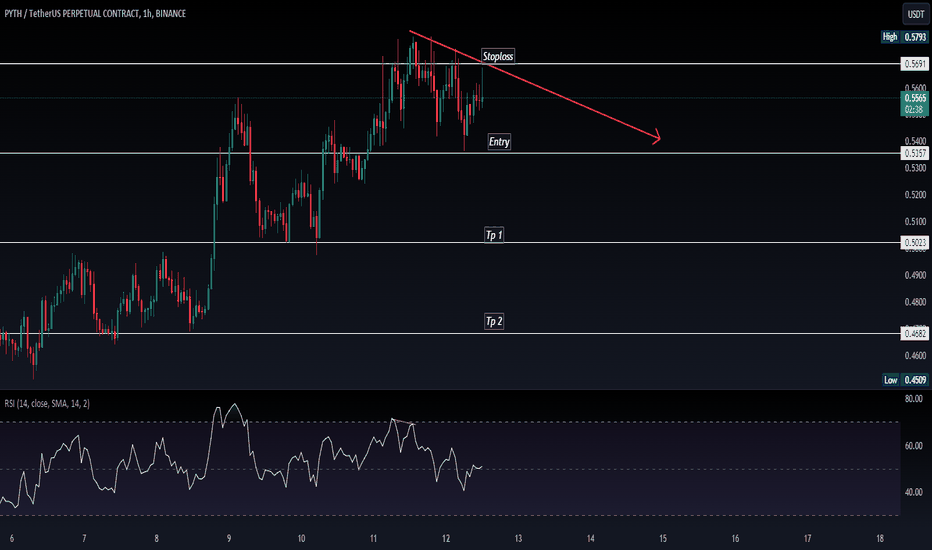Click the 60.00 RSI scale value
932x550 pixels.
914,445
